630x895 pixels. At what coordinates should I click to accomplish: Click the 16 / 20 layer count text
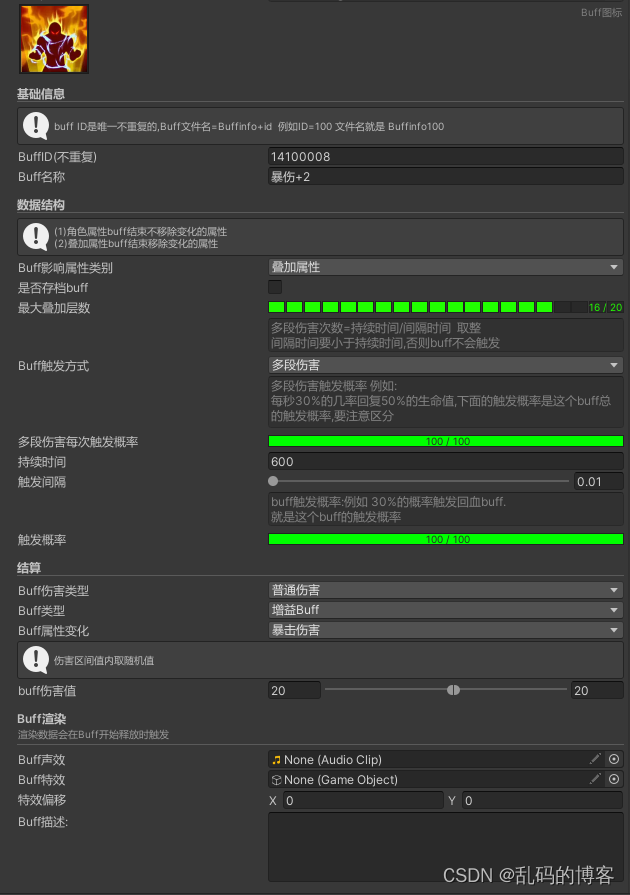click(605, 307)
